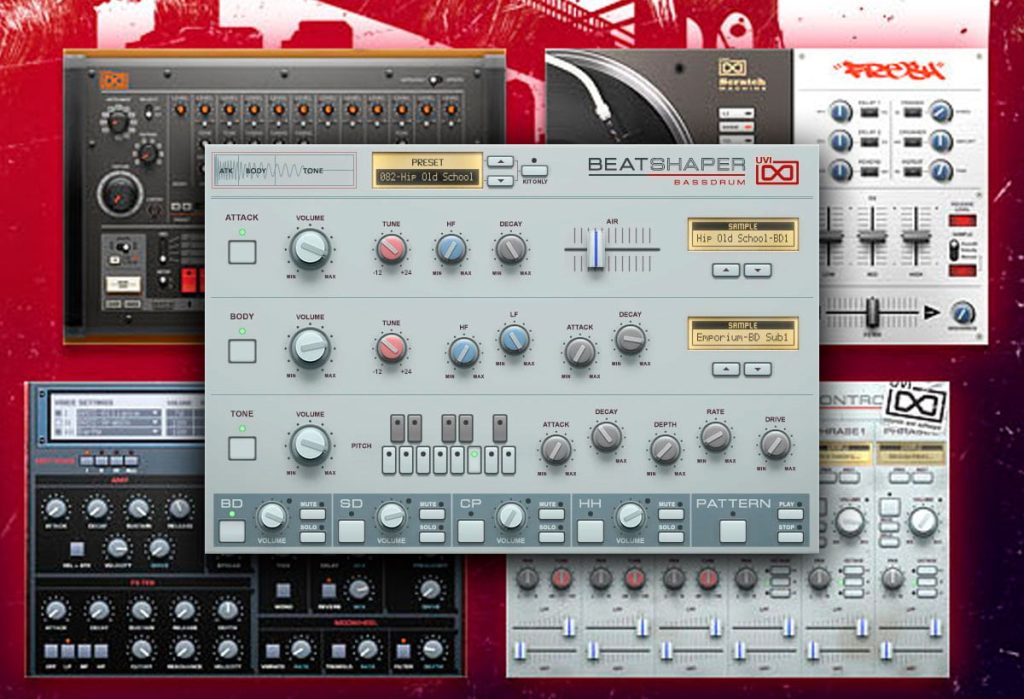
Task: Select previous Body sample with up arrow
Action: tap(726, 369)
